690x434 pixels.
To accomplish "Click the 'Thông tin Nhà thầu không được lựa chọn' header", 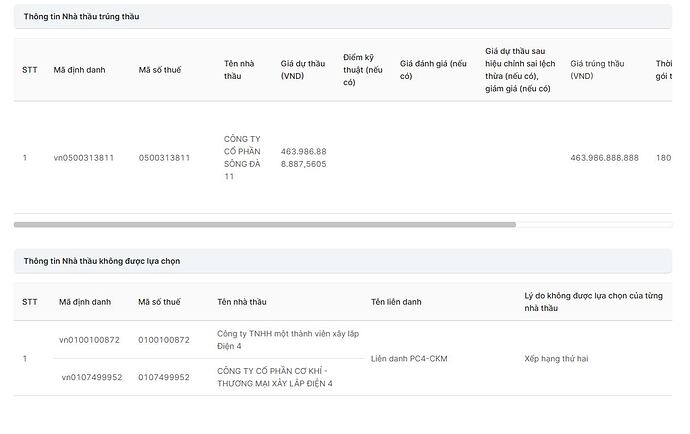I will click(x=102, y=261).
